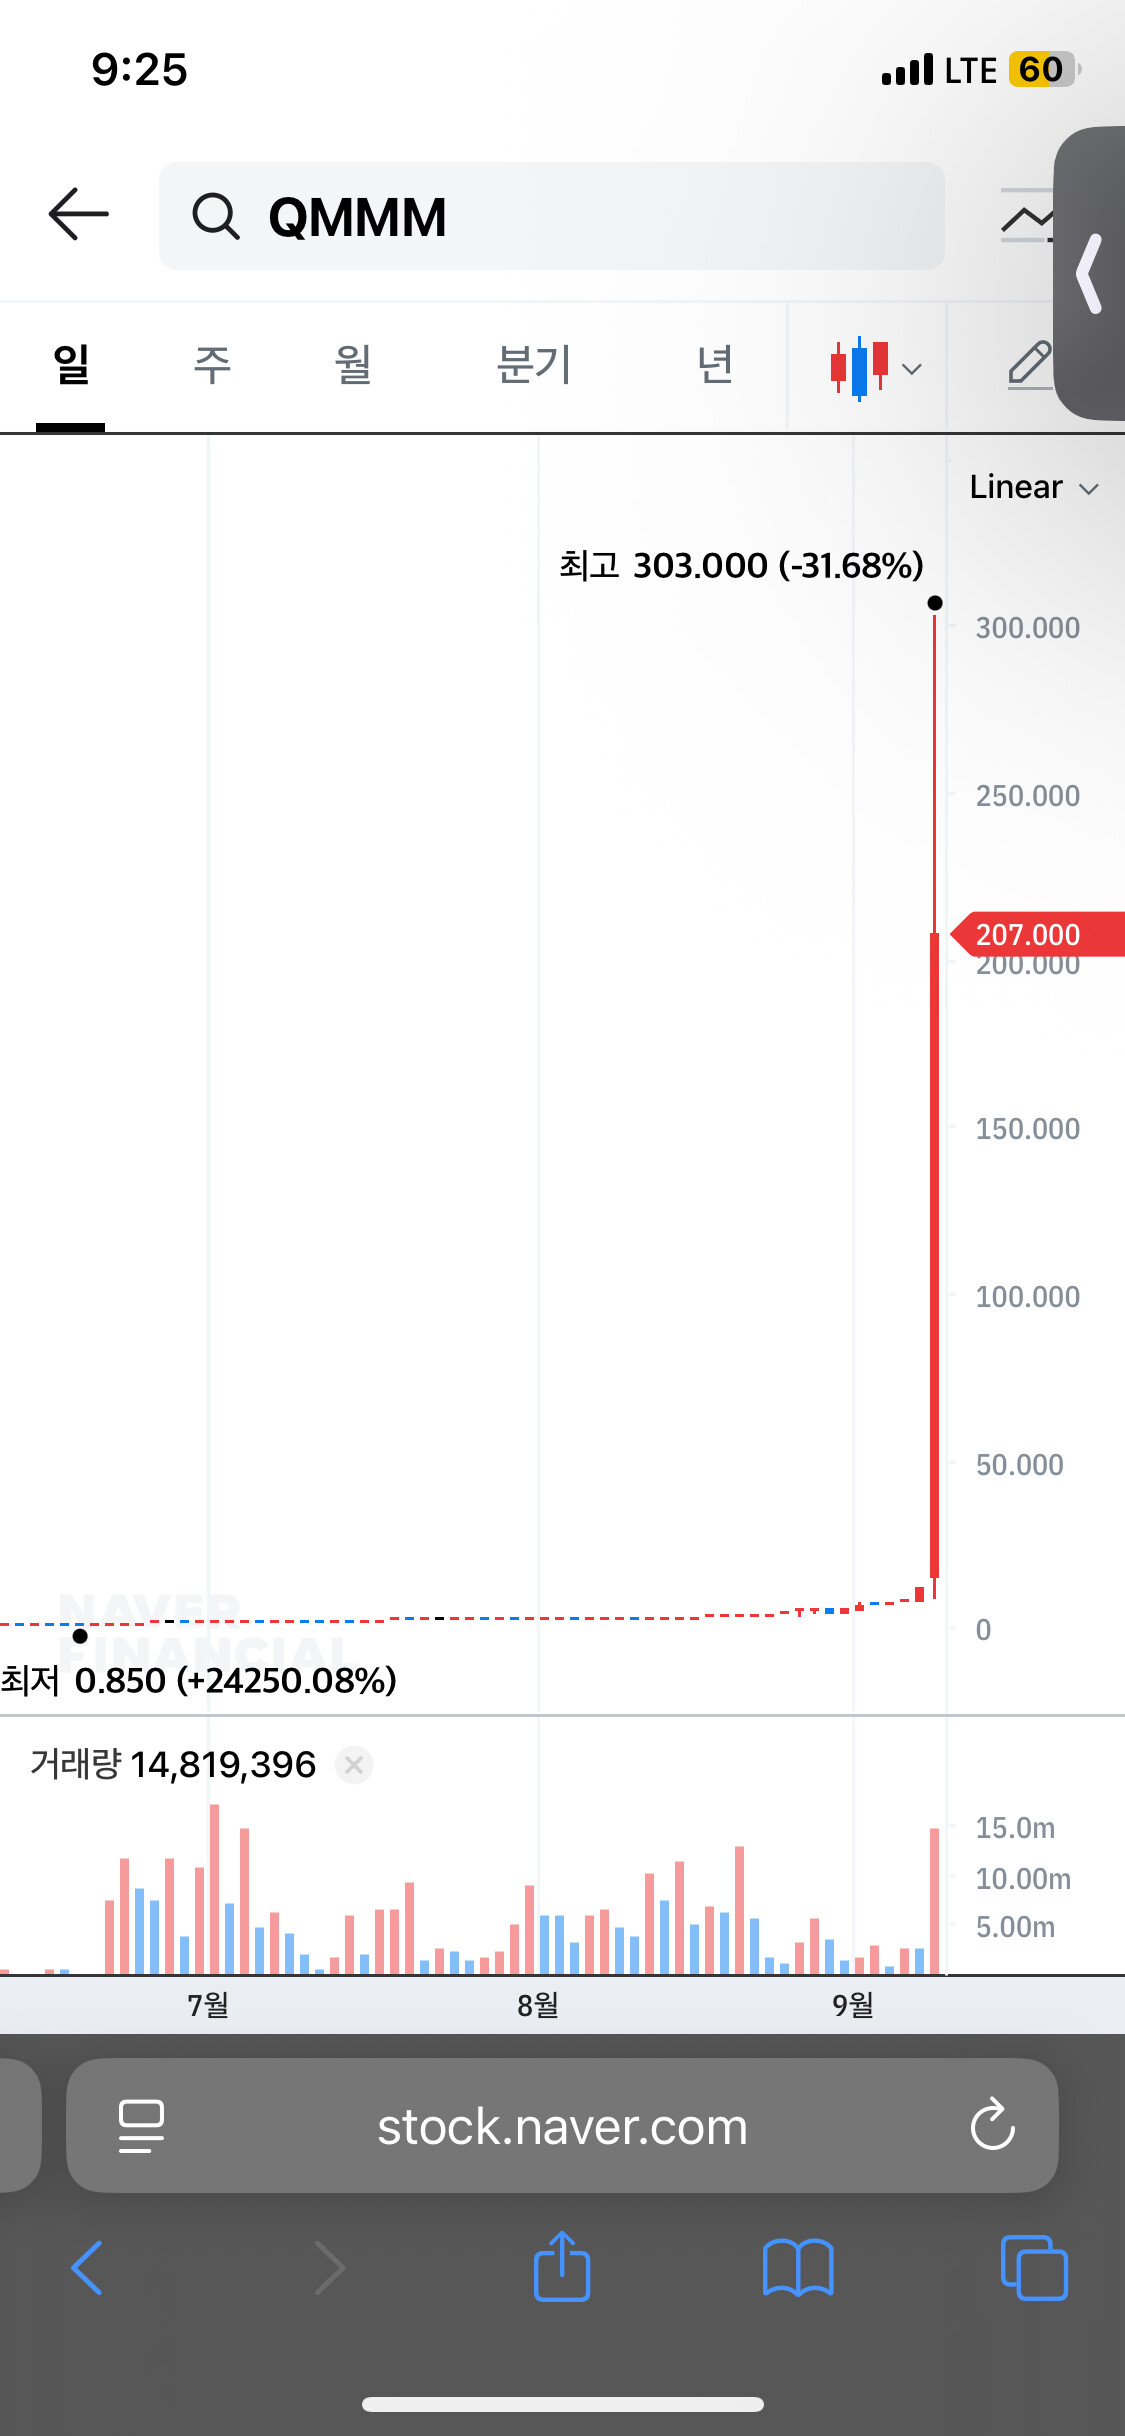Reload the stock.naver.com page
This screenshot has width=1125, height=2436.
click(992, 2125)
